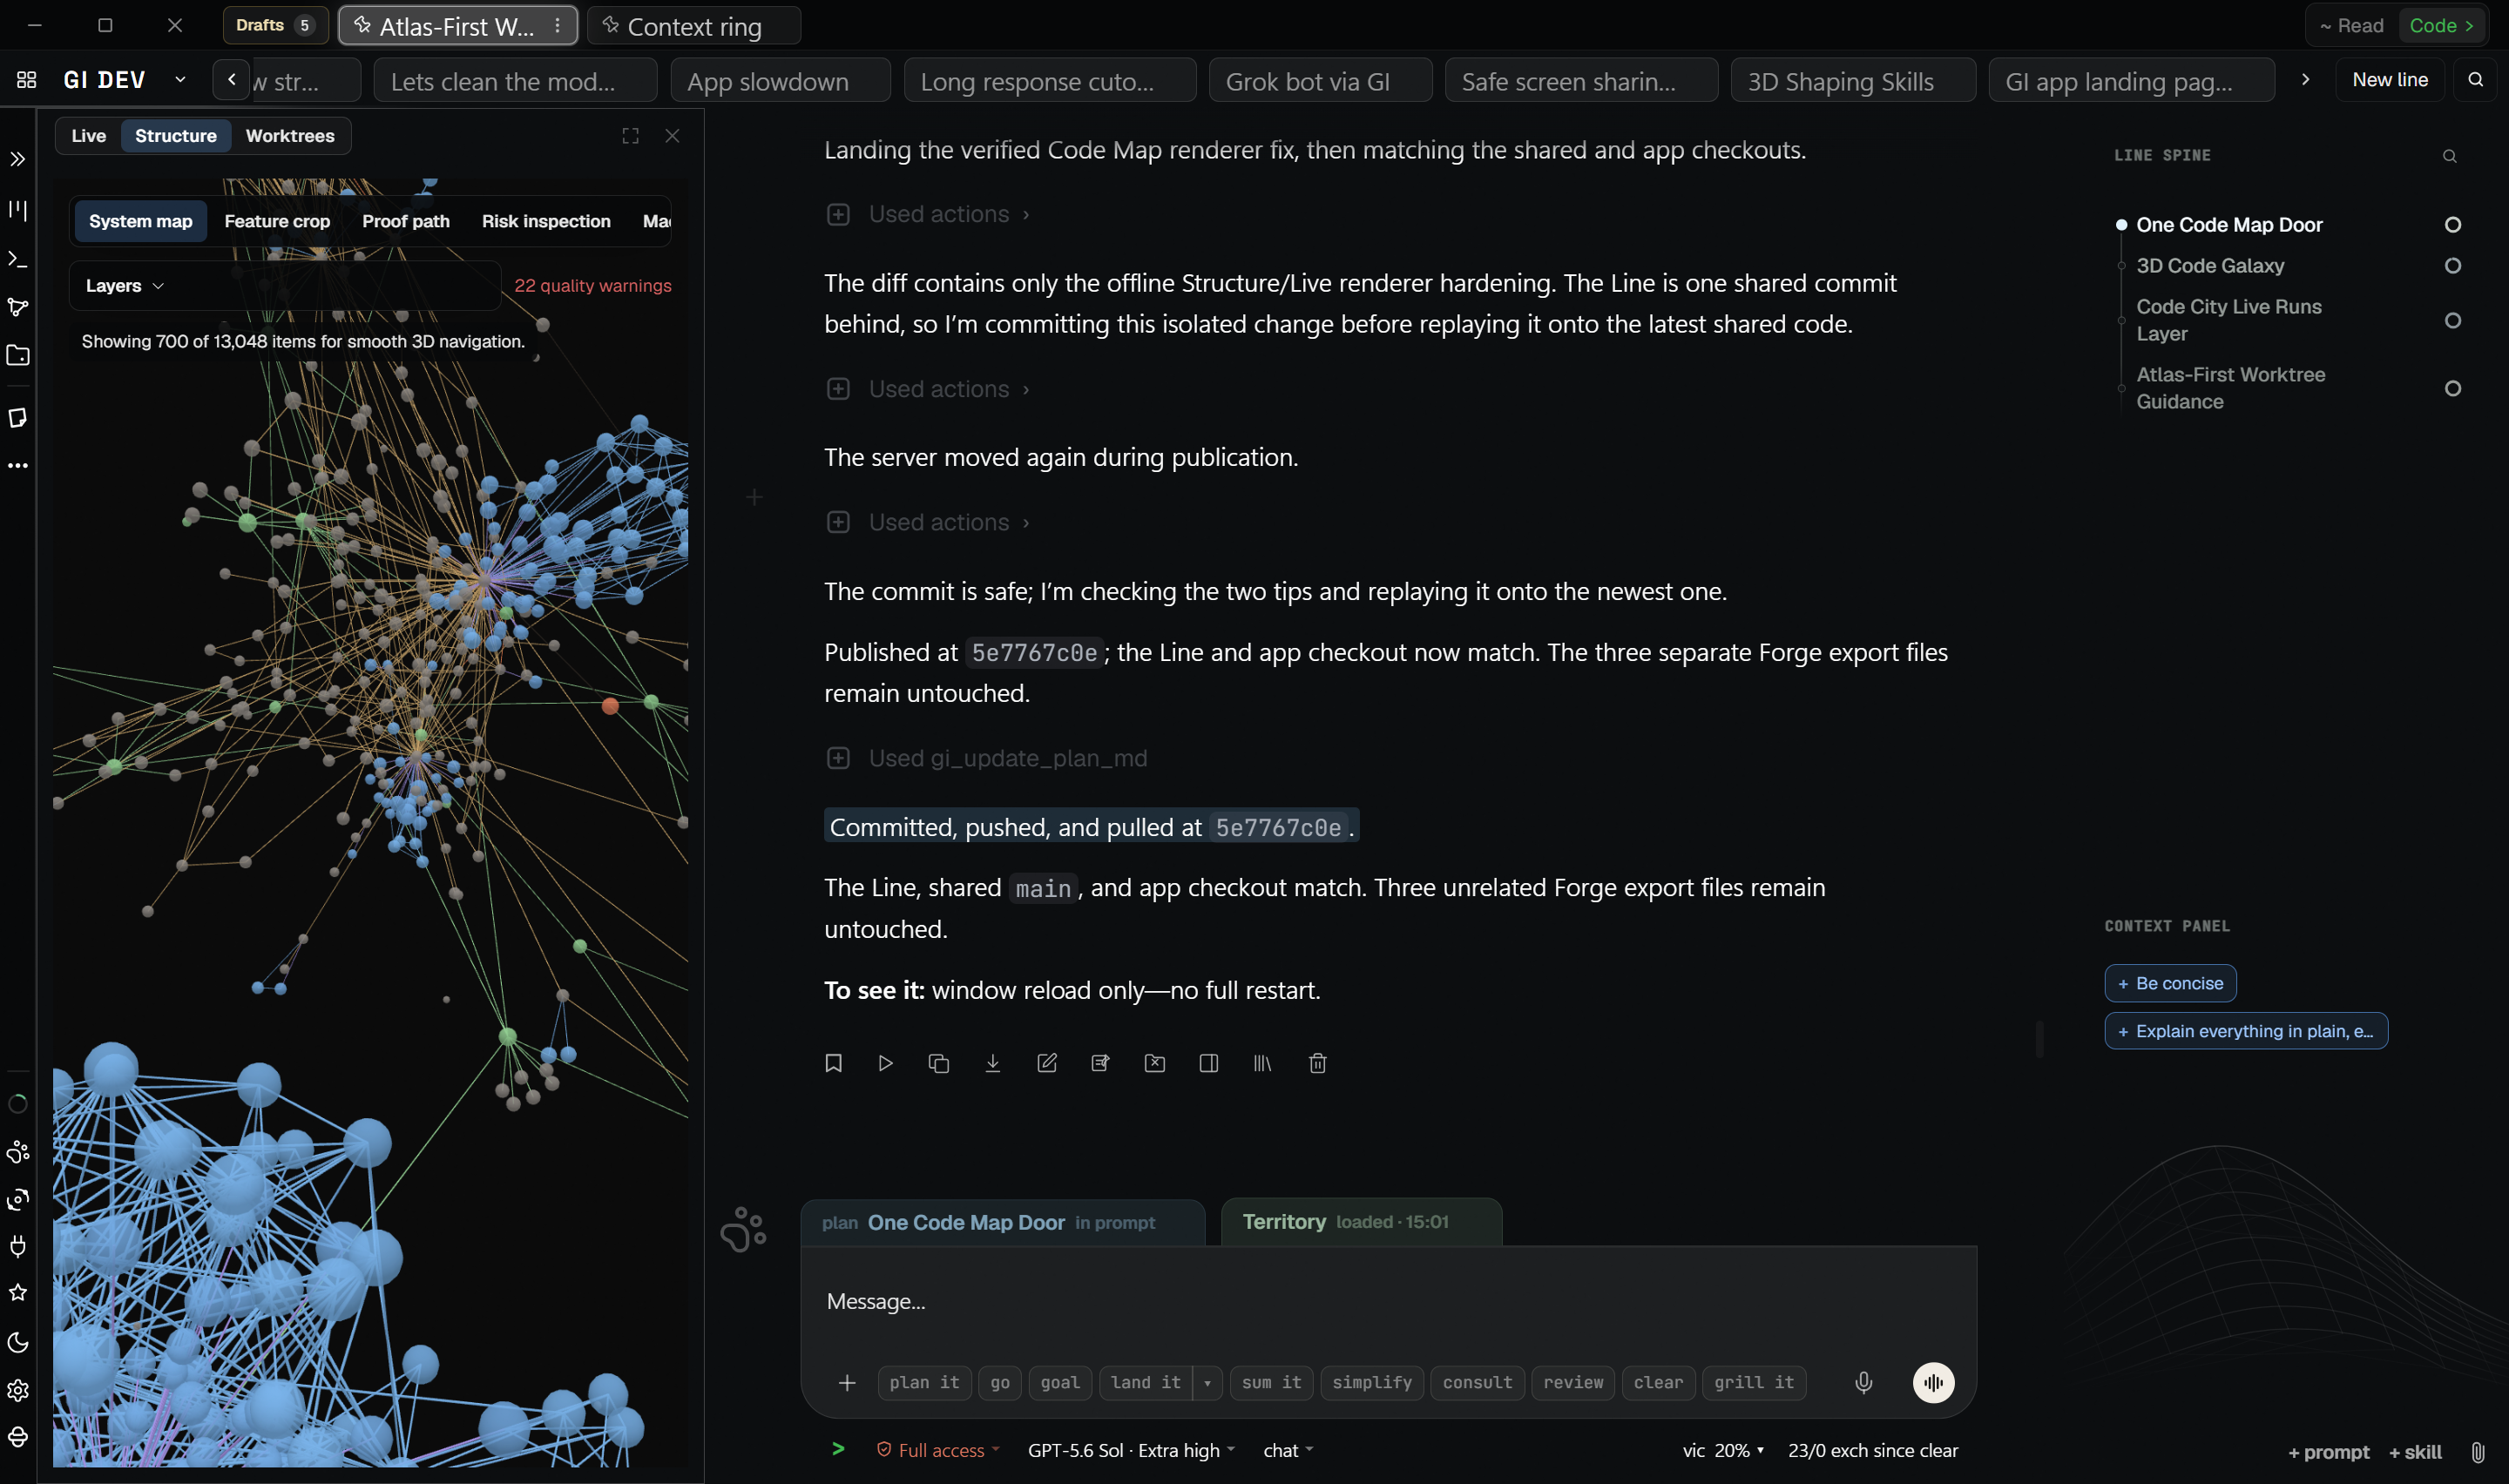
Task: Click the New line button
Action: (2389, 80)
